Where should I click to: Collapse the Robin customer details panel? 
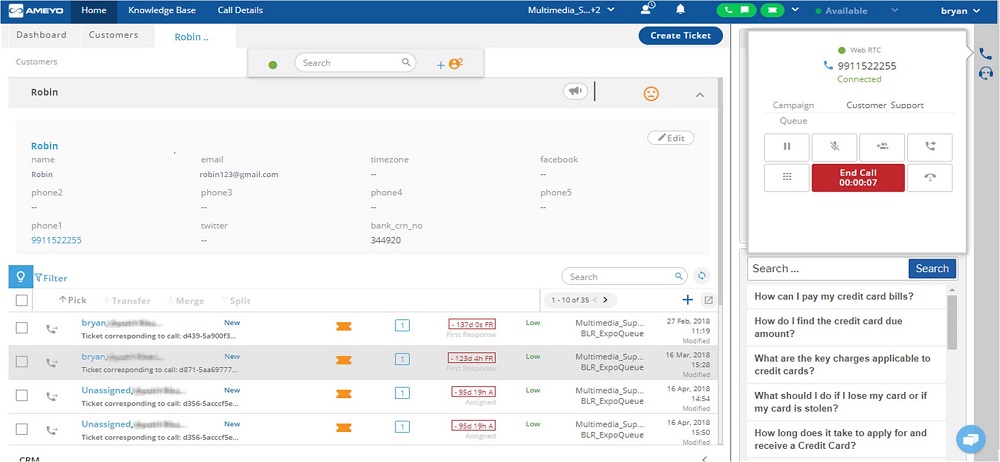click(699, 94)
